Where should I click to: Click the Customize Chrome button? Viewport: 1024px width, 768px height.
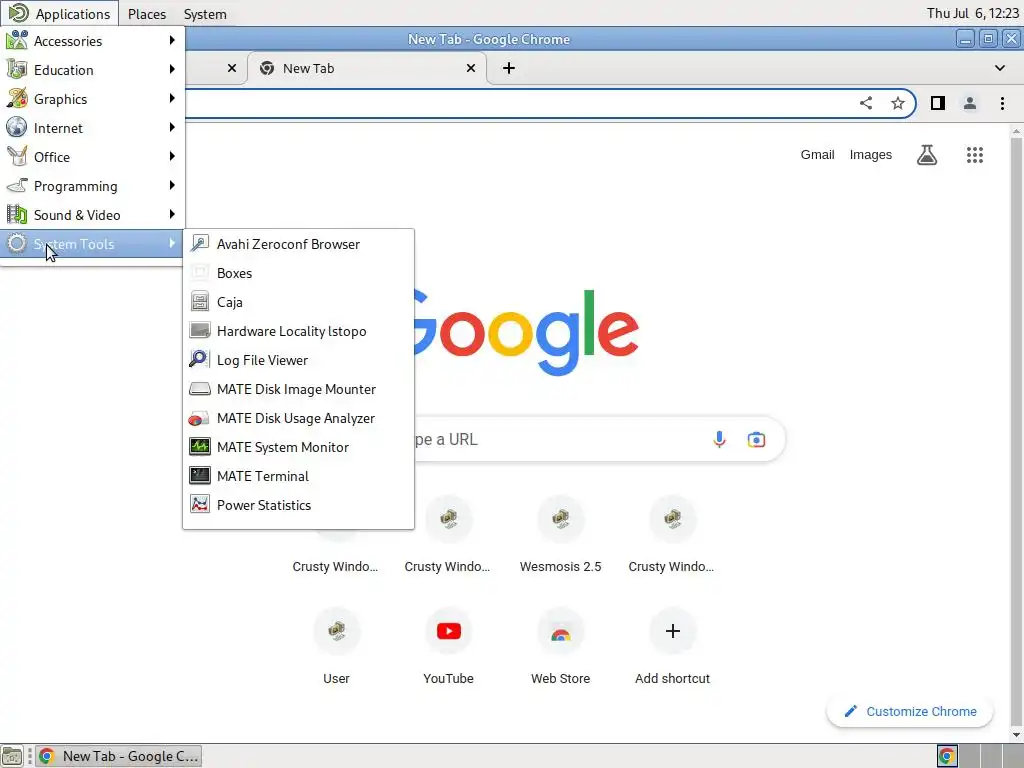click(910, 711)
